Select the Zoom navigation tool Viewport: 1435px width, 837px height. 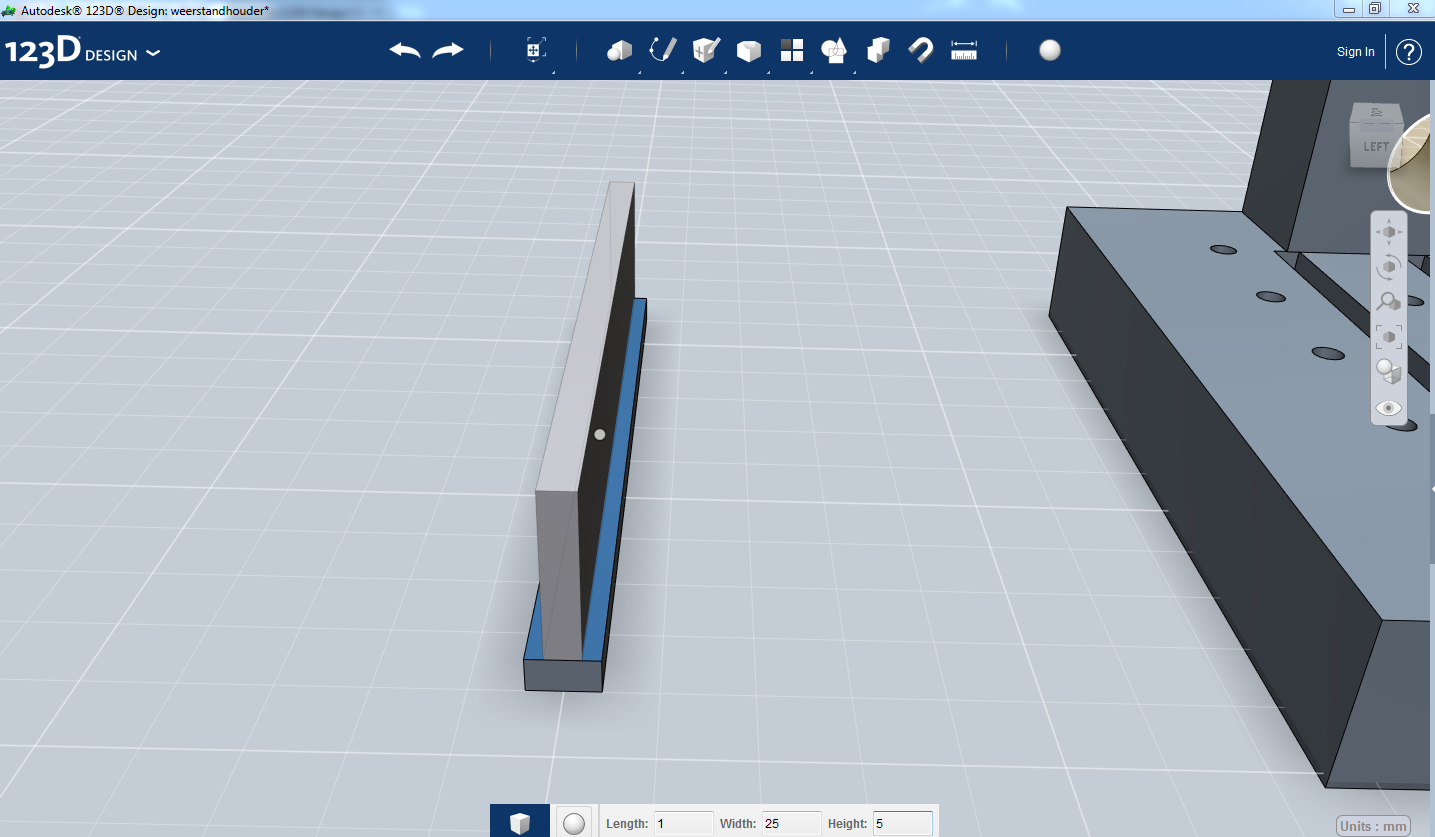click(1389, 301)
